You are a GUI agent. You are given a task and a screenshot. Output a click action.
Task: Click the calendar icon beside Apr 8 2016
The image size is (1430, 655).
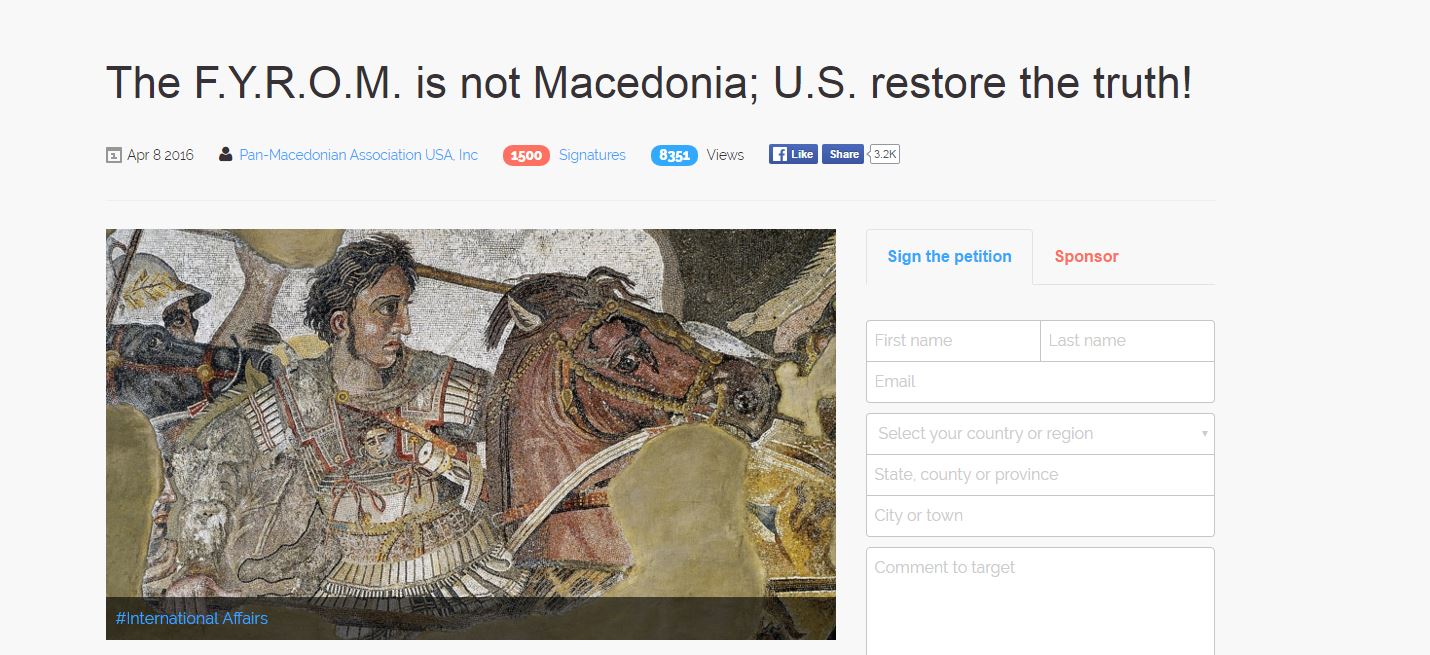[x=114, y=155]
